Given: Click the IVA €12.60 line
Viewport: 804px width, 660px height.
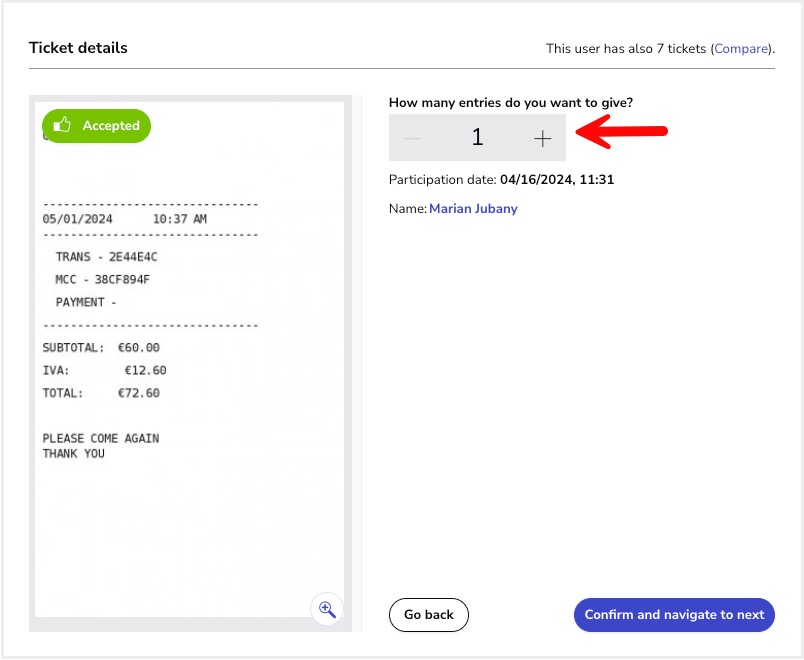Looking at the screenshot, I should [x=105, y=370].
